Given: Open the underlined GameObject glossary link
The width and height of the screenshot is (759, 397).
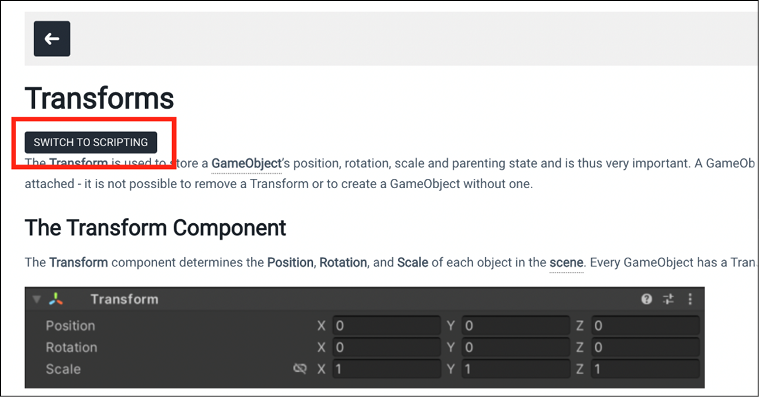Looking at the screenshot, I should [x=246, y=164].
